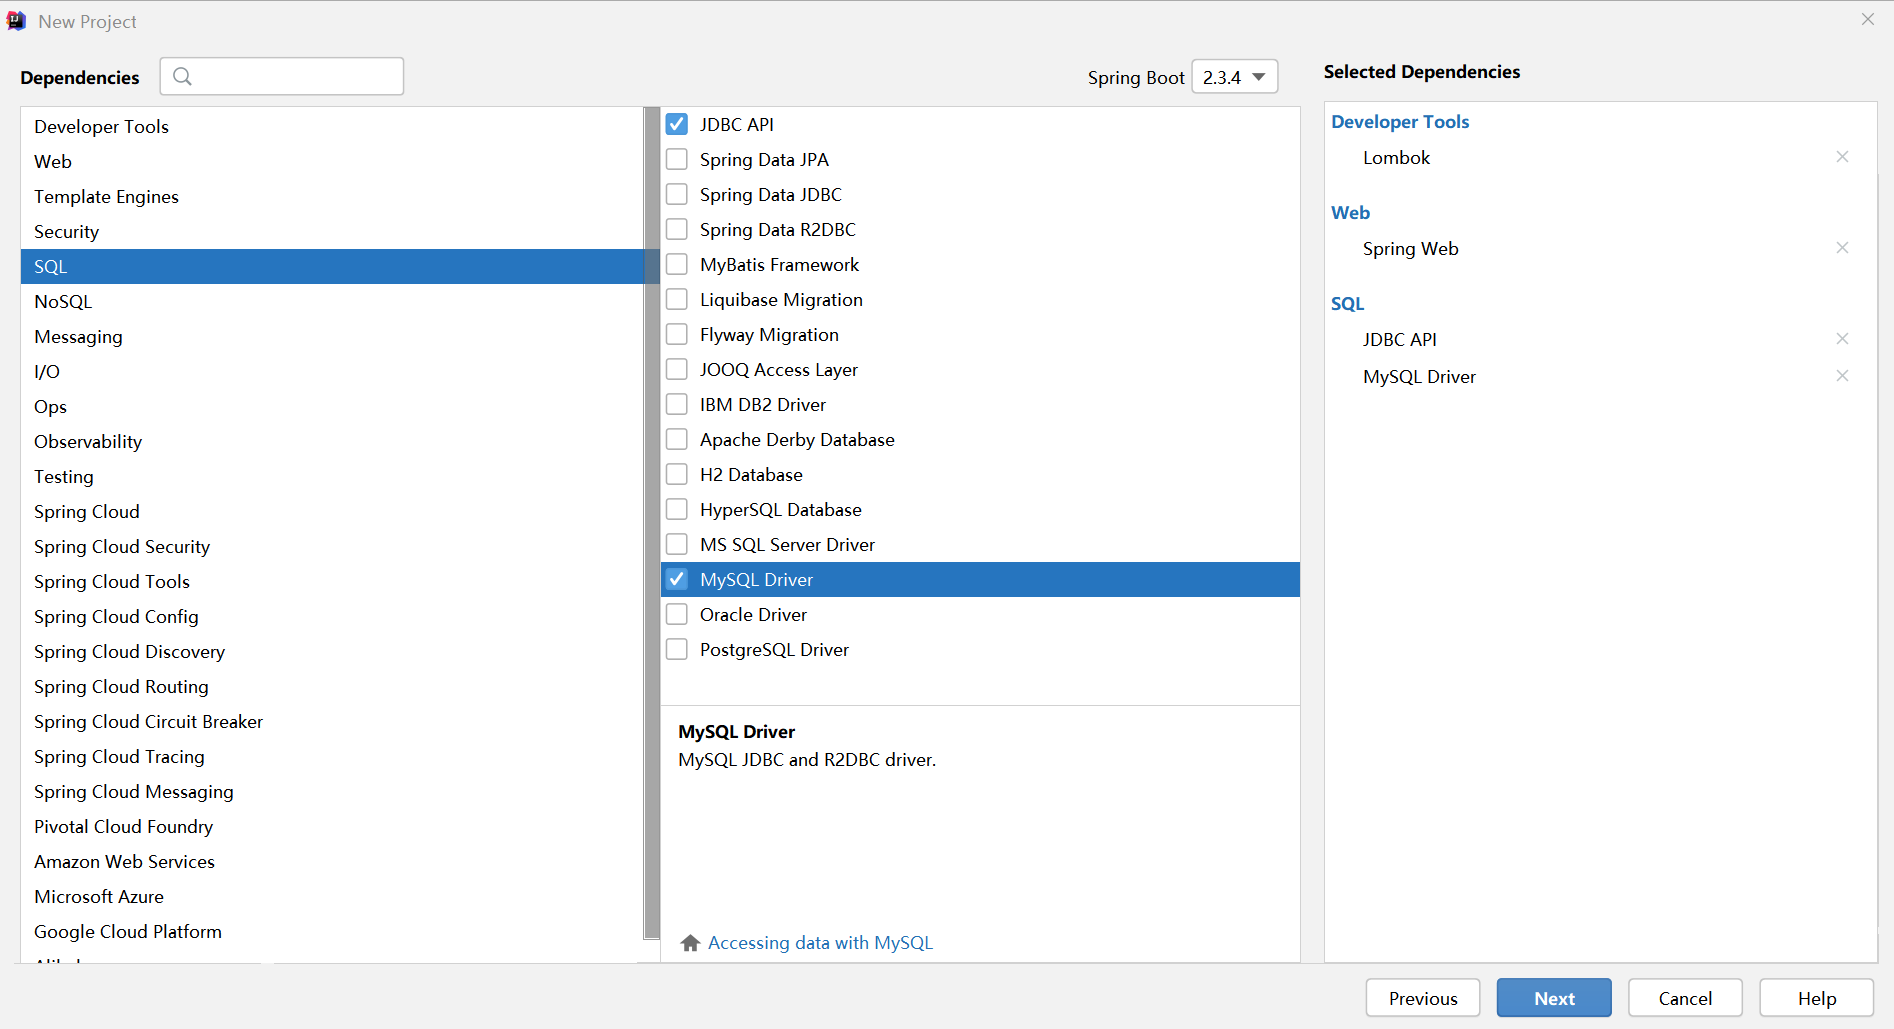Click the IntelliJ IDEA logo icon
Viewport: 1894px width, 1029px height.
coord(16,21)
